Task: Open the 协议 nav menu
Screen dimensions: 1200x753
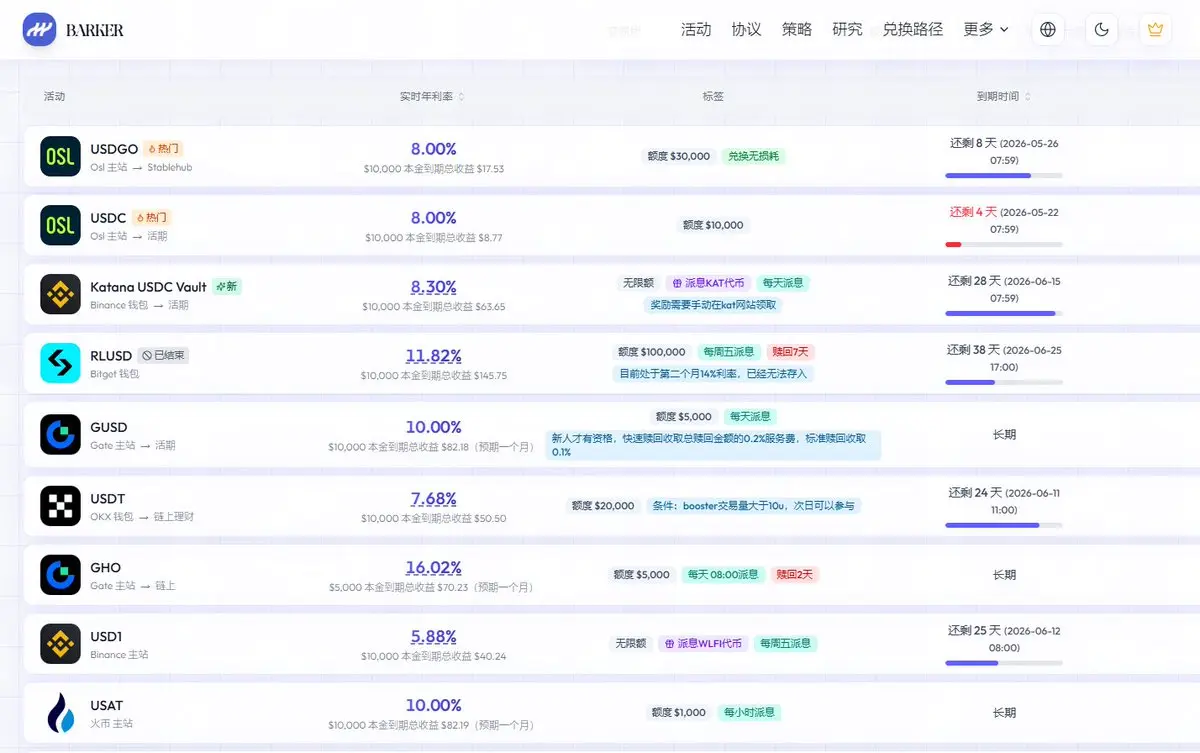Action: [x=746, y=29]
